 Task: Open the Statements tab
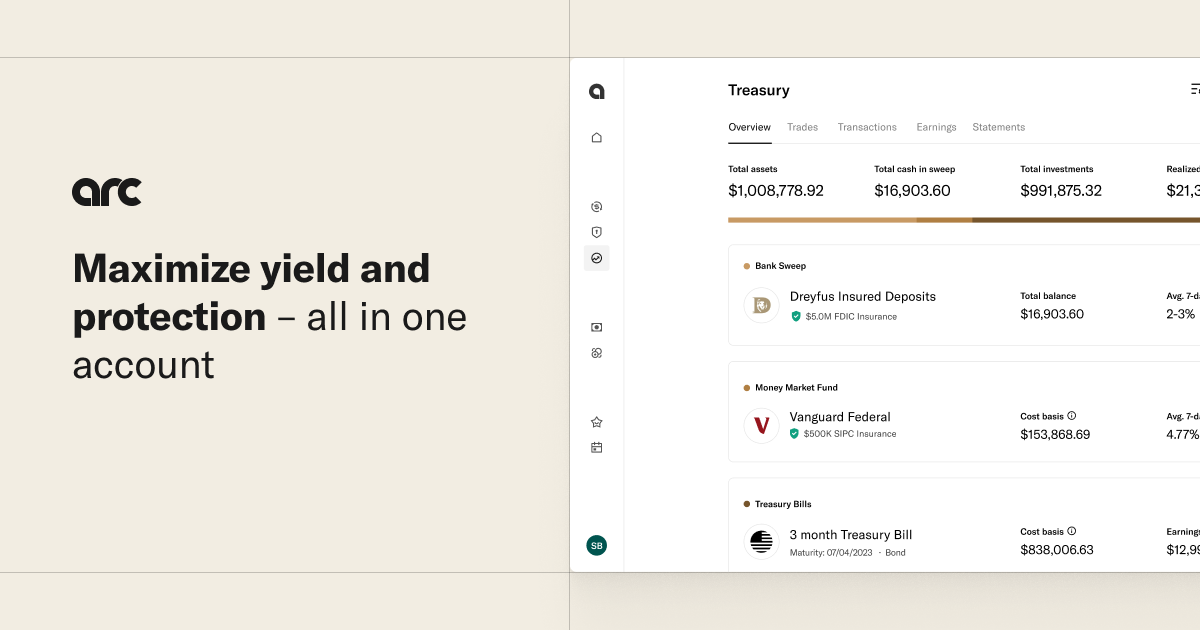click(x=998, y=127)
